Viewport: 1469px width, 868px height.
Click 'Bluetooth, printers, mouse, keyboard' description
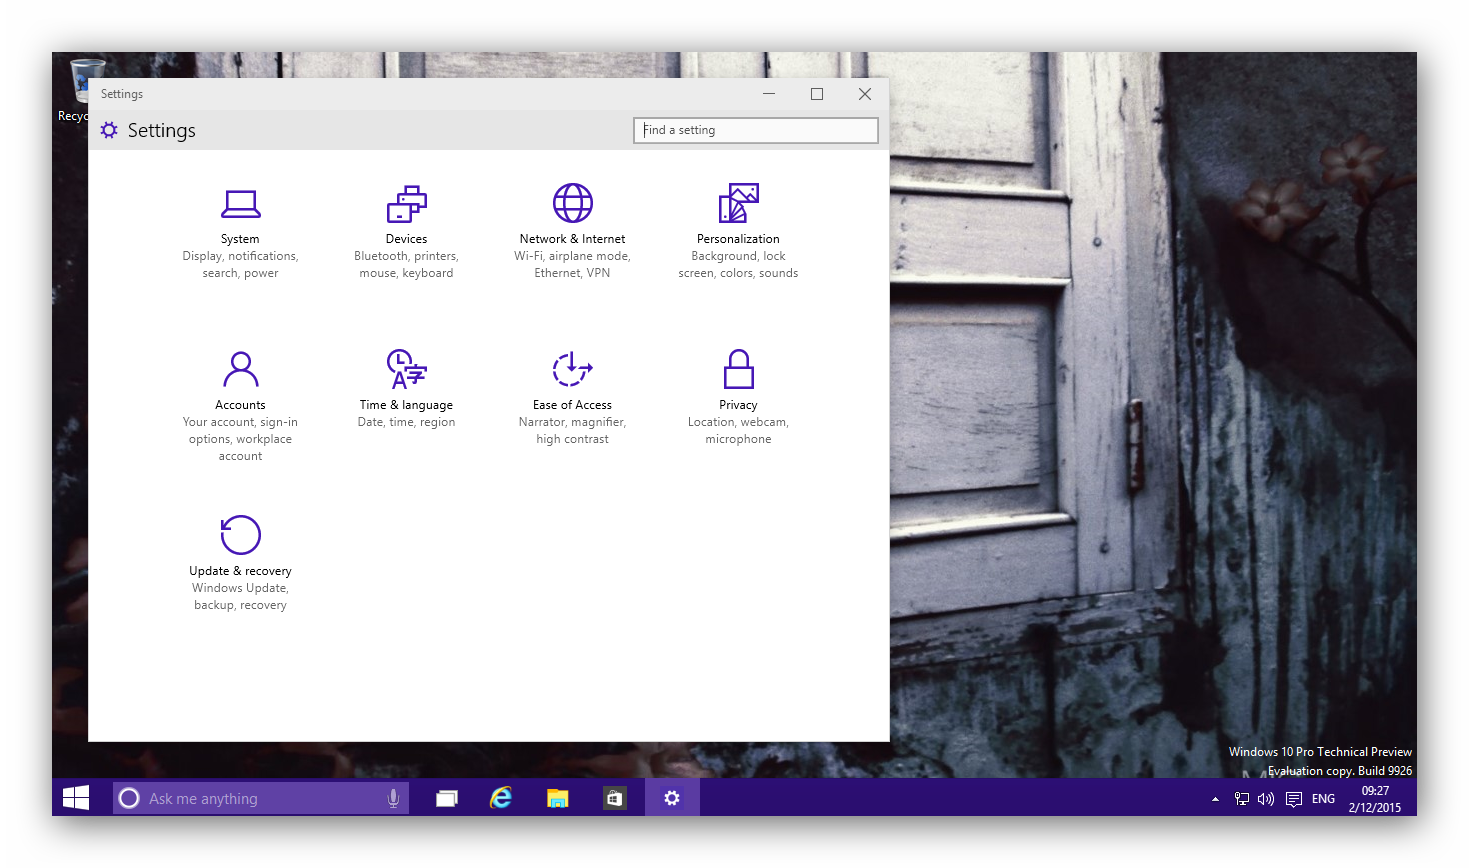tap(406, 265)
